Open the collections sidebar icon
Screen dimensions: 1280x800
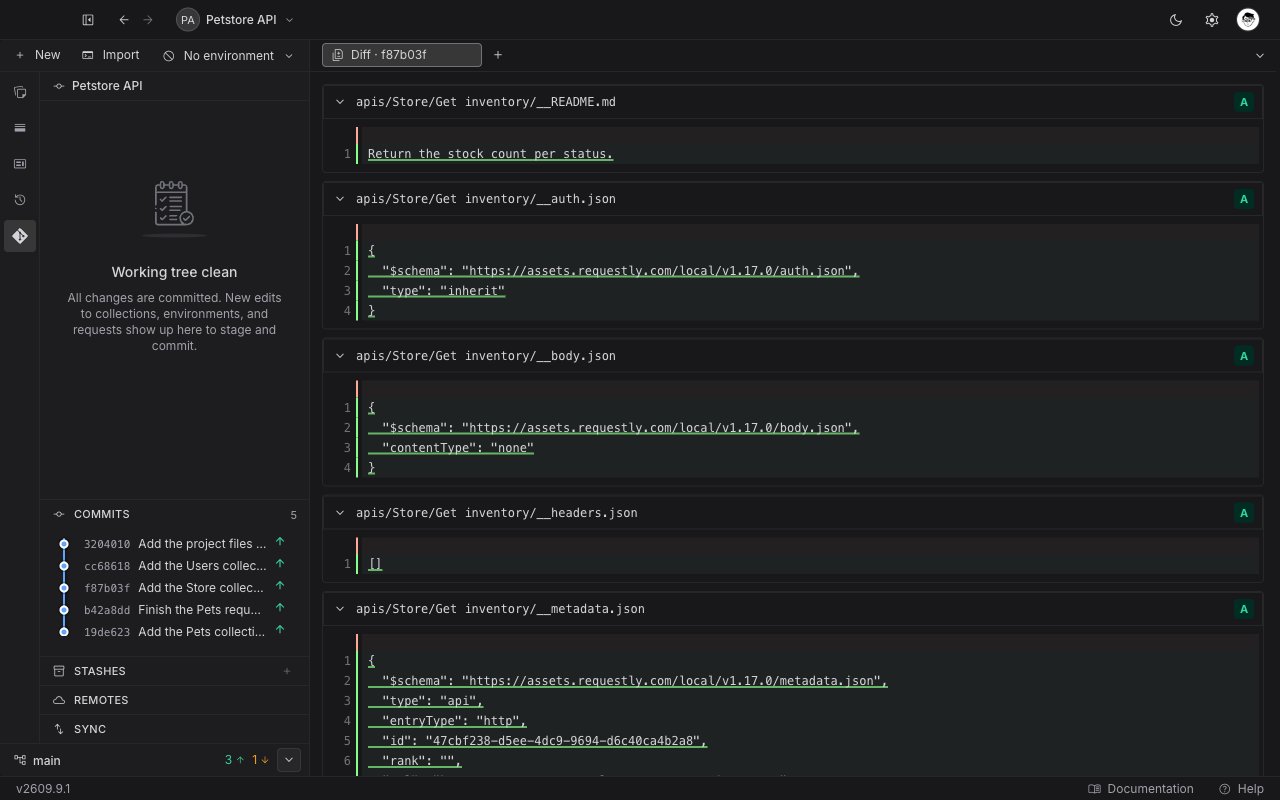[x=20, y=92]
